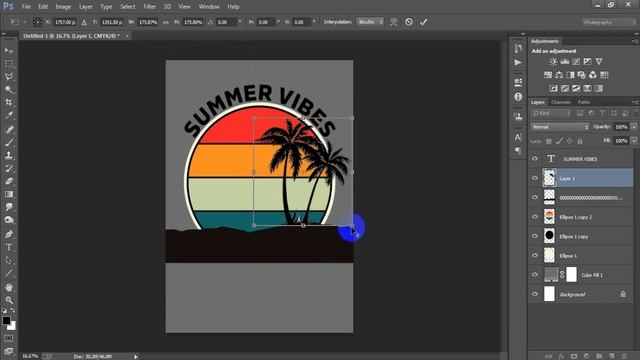Screen dimensions: 640x360
Task: Hide Layer 1 visibility eye
Action: tap(535, 178)
